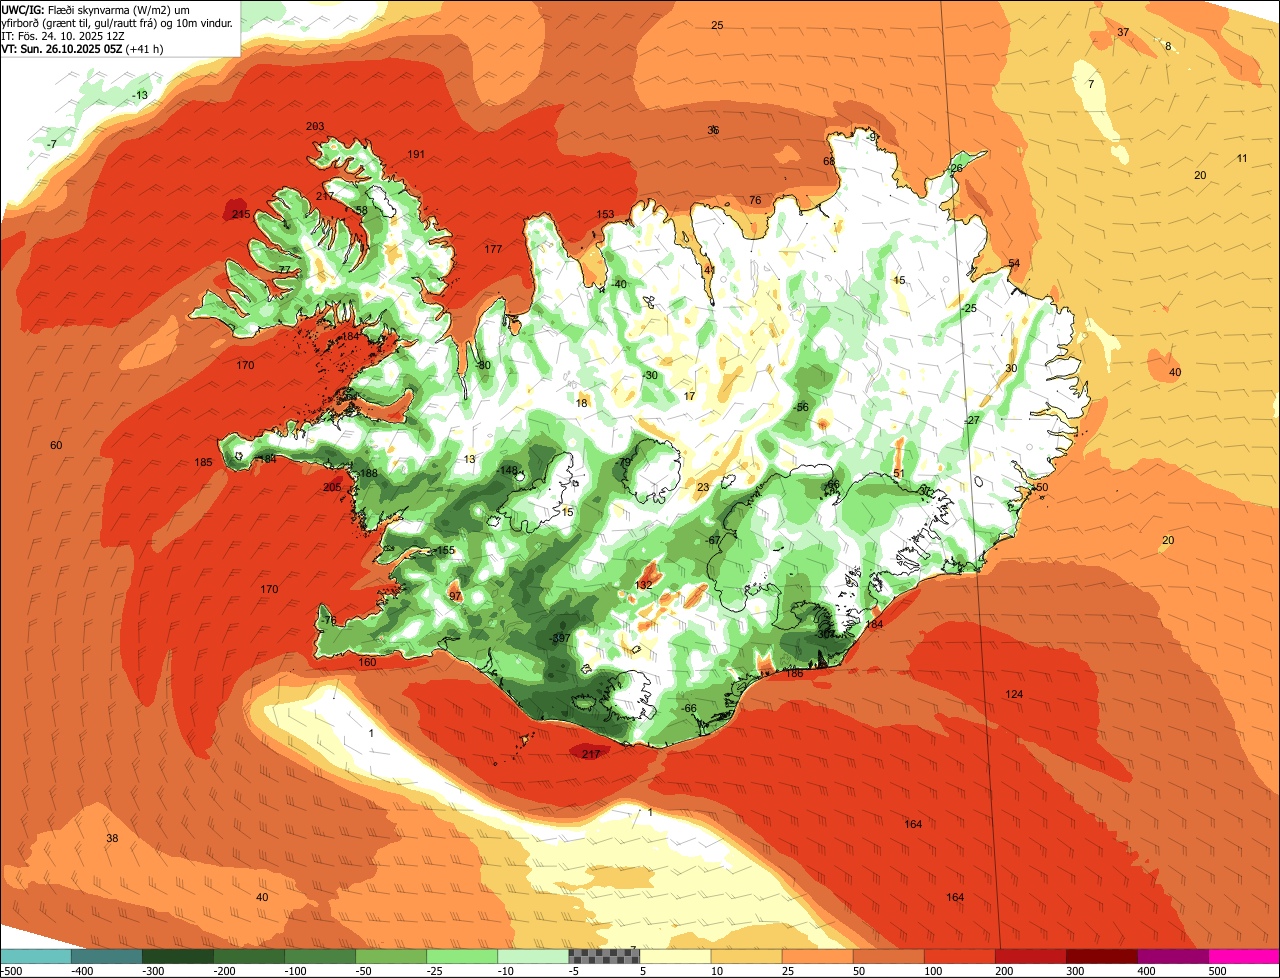The width and height of the screenshot is (1280, 978).
Task: Click the '500' legend label
Action: coord(1218,971)
